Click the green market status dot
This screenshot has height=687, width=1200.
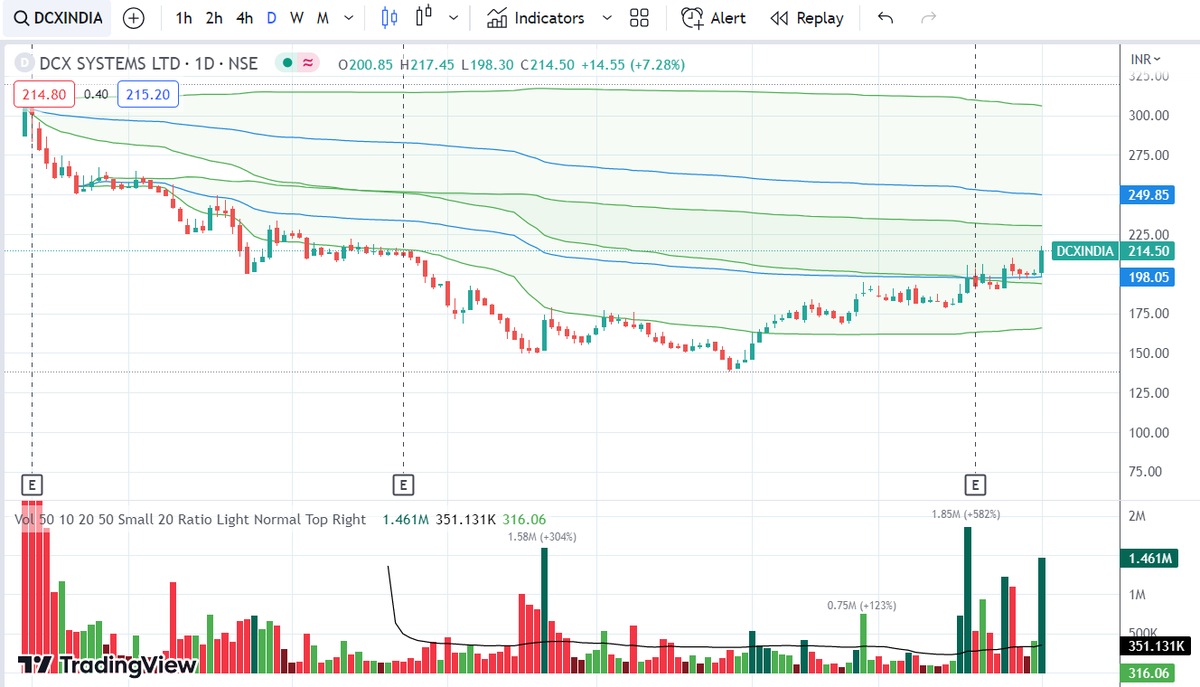[x=286, y=63]
